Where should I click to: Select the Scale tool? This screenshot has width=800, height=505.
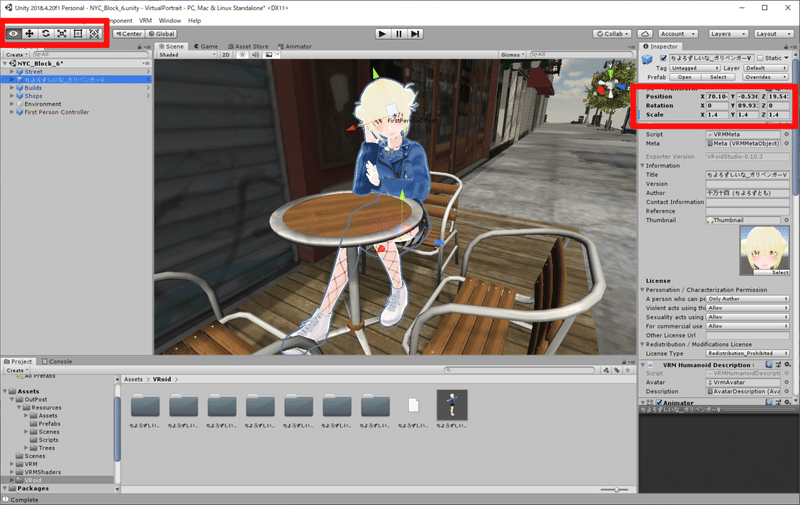tap(62, 34)
